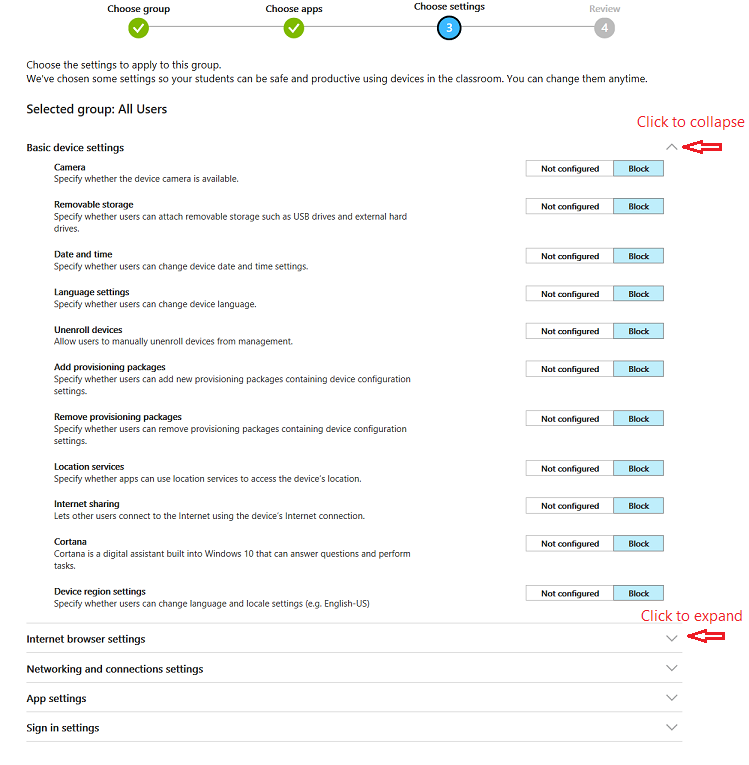Open the Choose group step label

(x=138, y=9)
